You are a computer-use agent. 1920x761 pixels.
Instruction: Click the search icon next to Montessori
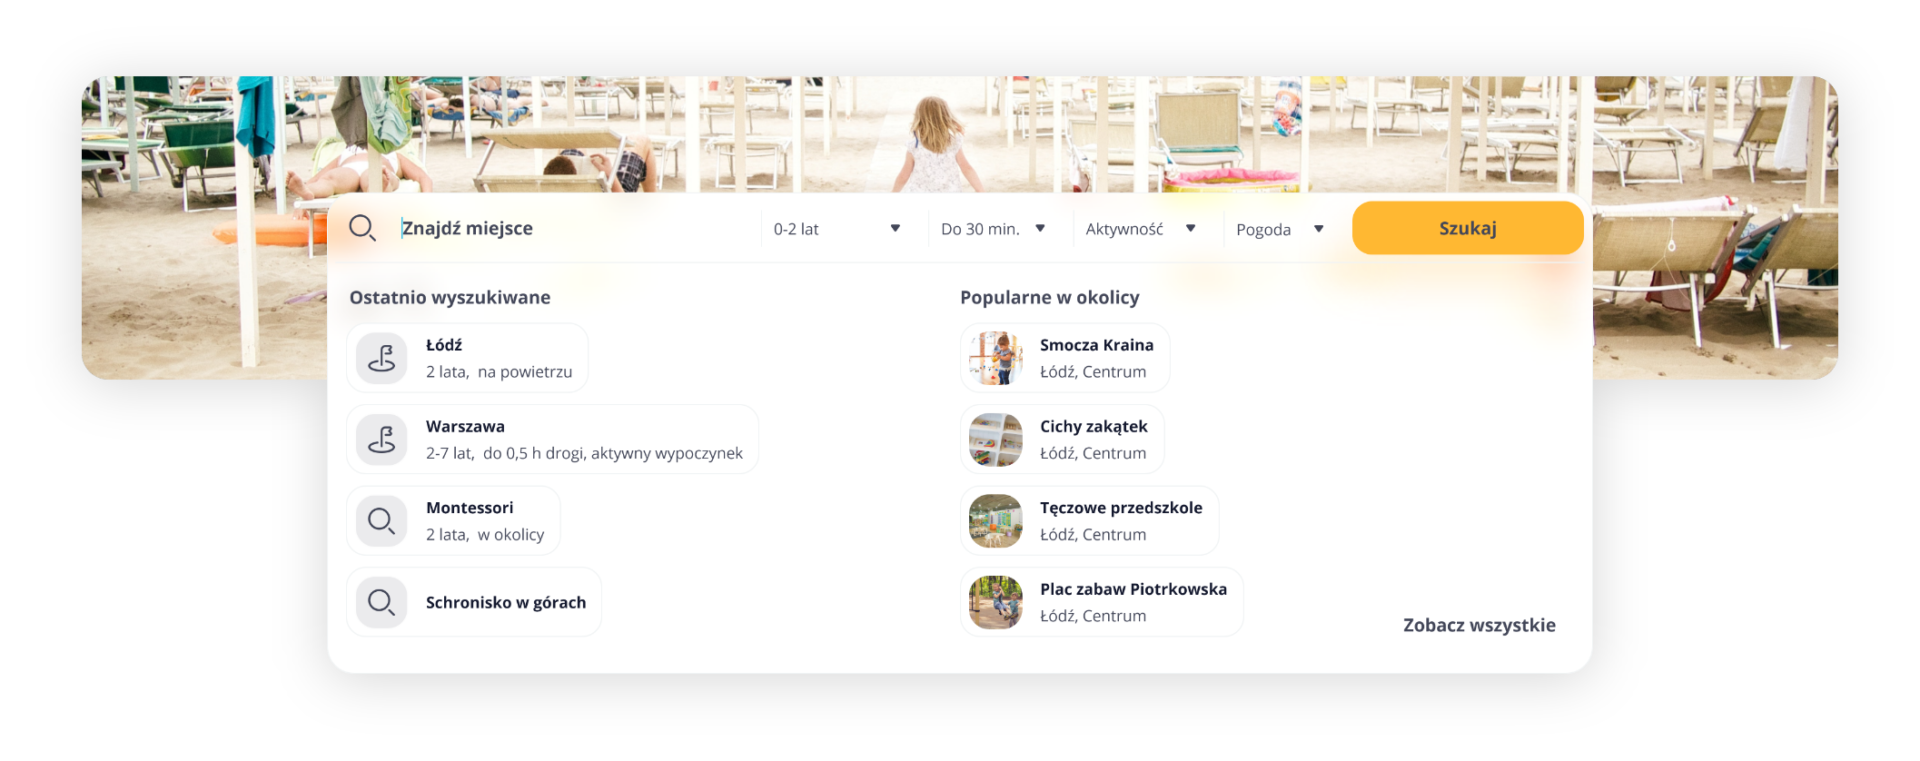pyautogui.click(x=382, y=521)
